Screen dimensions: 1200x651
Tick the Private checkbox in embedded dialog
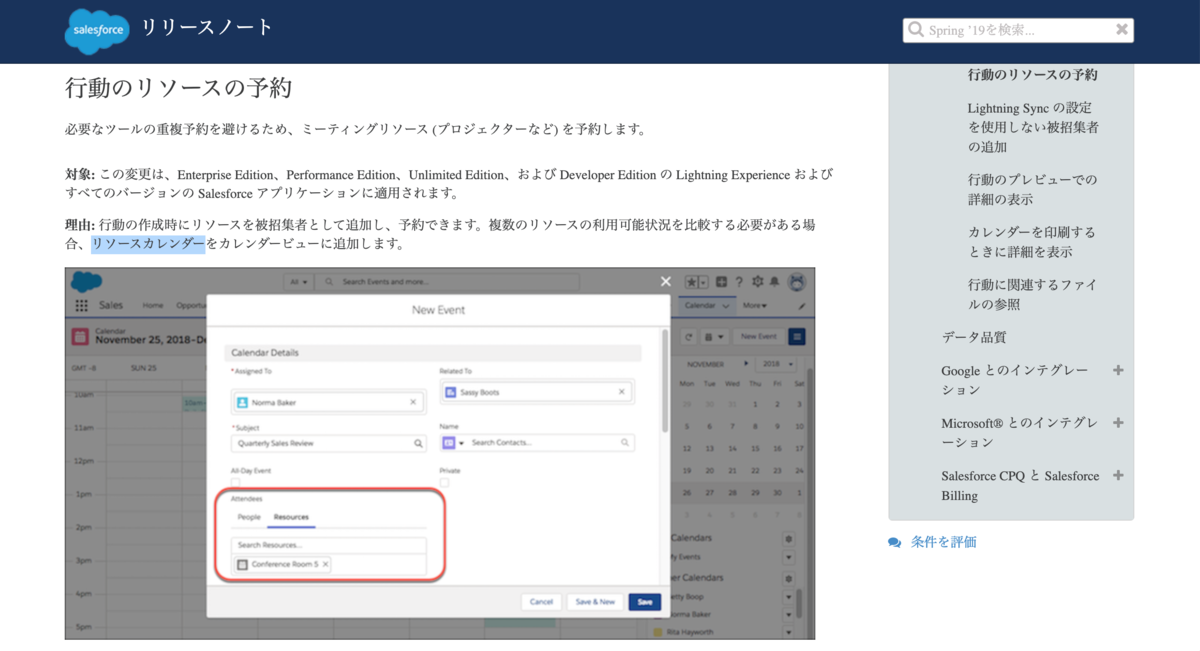[444, 482]
